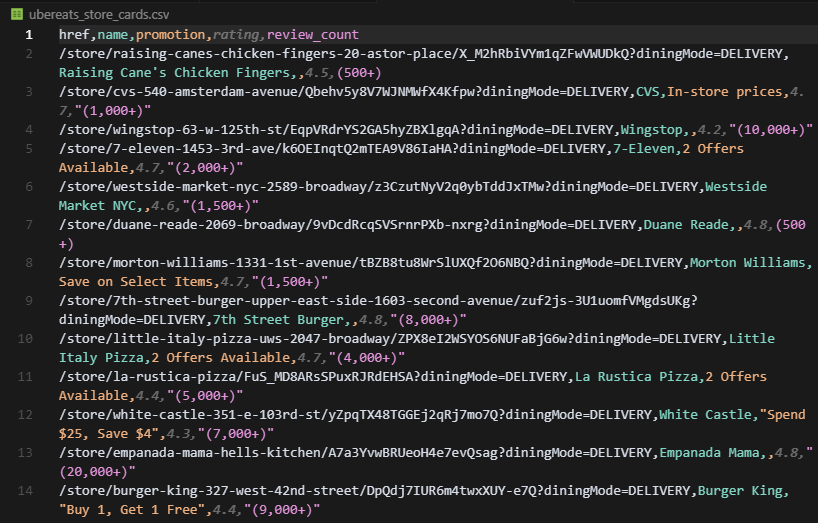Click the raising-canes store href path
The width and height of the screenshot is (818, 523).
click(422, 53)
